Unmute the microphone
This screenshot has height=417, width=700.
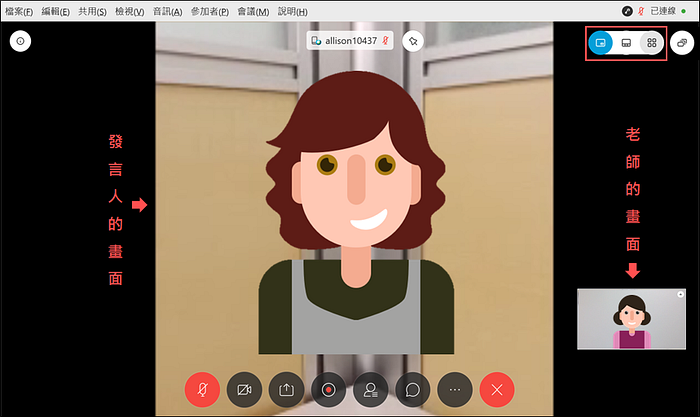click(x=202, y=390)
